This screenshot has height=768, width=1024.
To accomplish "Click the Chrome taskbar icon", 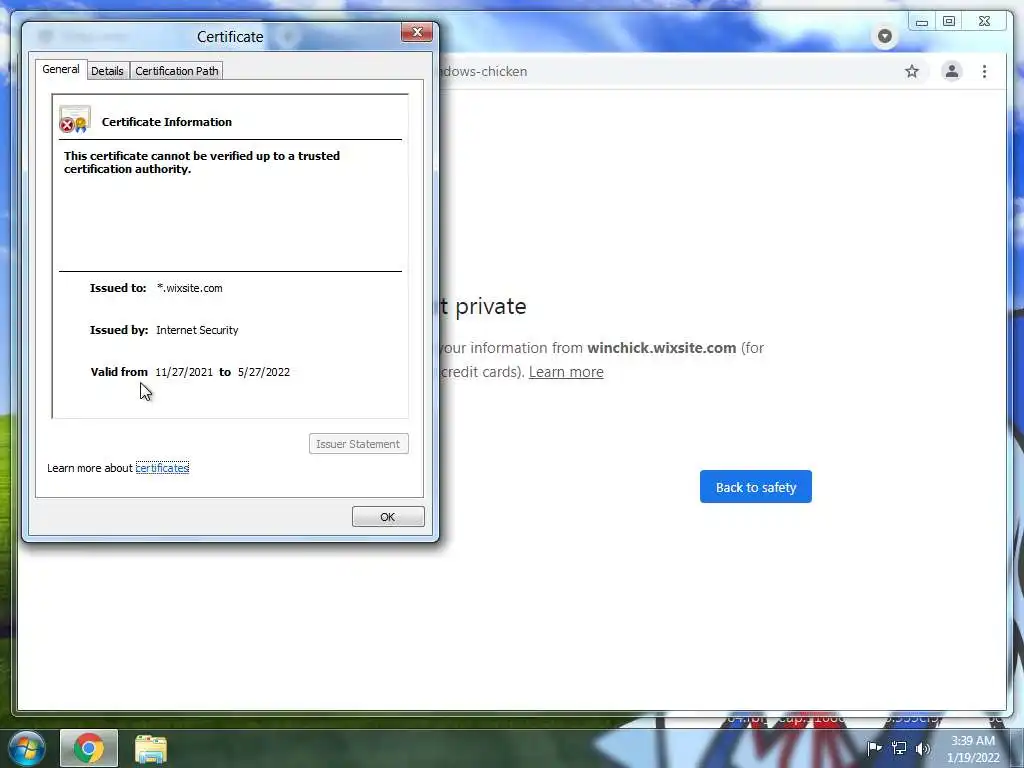I will [x=89, y=748].
